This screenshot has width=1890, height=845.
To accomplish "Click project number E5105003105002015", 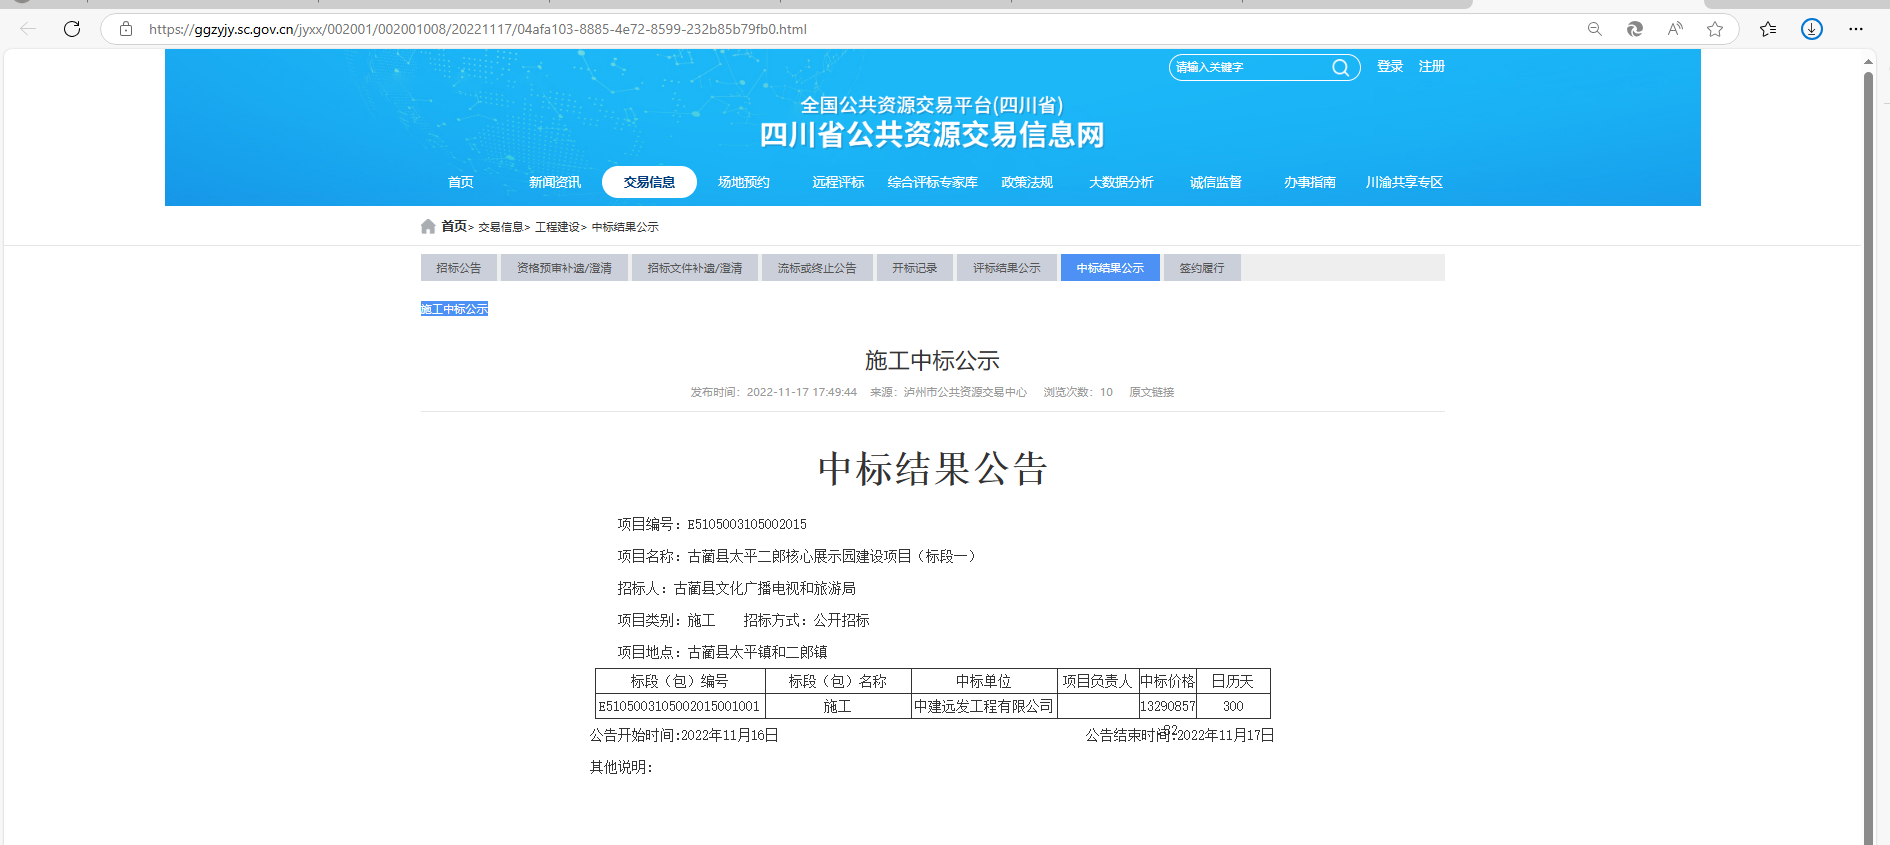I will (747, 524).
